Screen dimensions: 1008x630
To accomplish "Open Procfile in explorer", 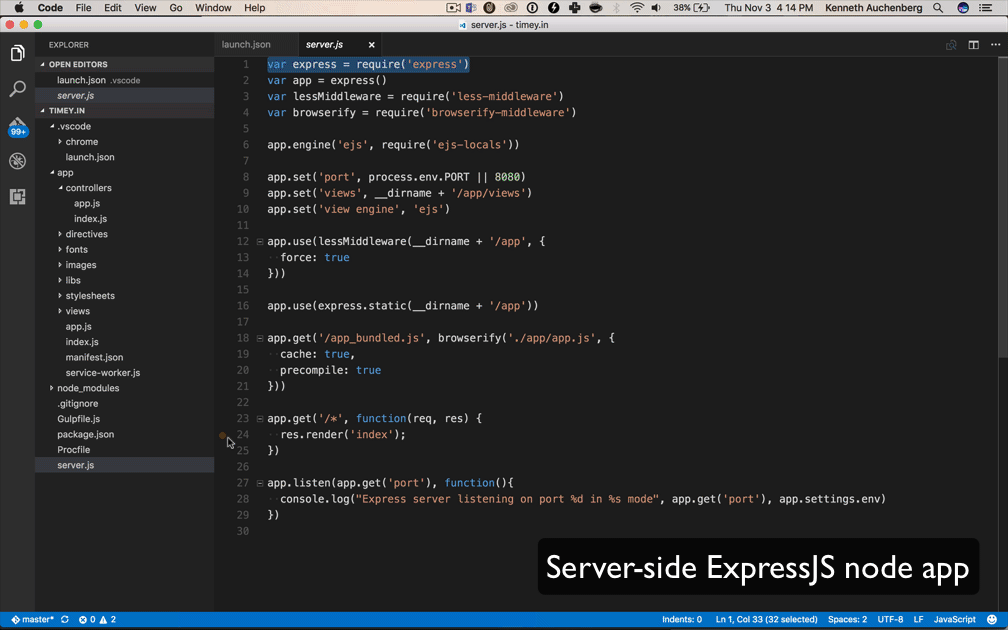I will (x=125, y=450).
